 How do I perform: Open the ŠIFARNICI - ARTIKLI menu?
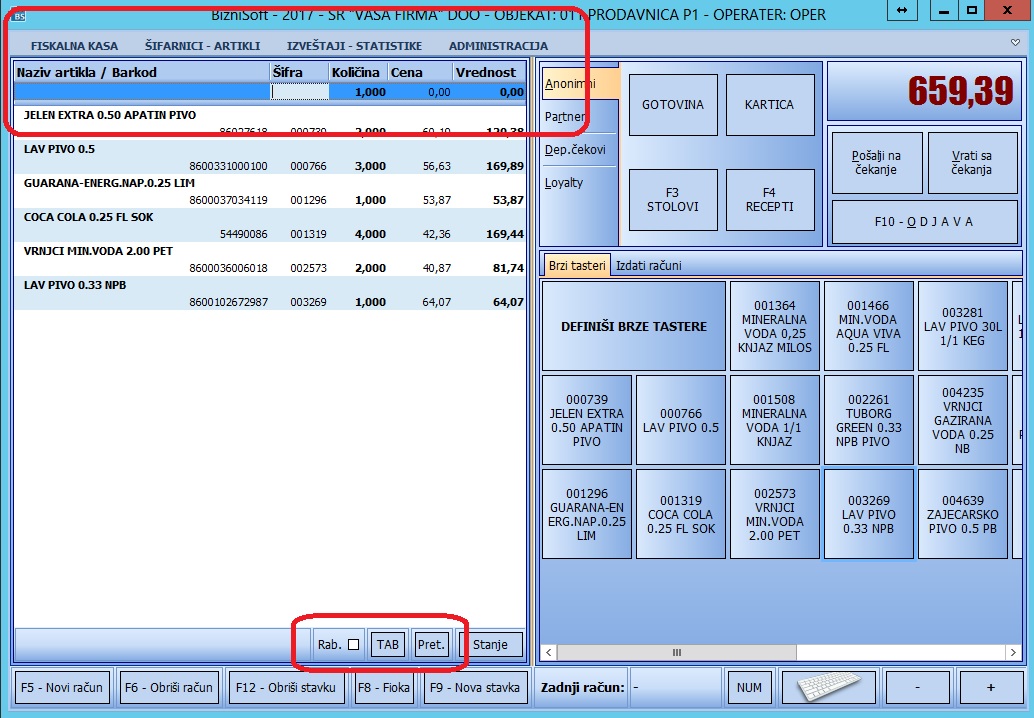[202, 46]
